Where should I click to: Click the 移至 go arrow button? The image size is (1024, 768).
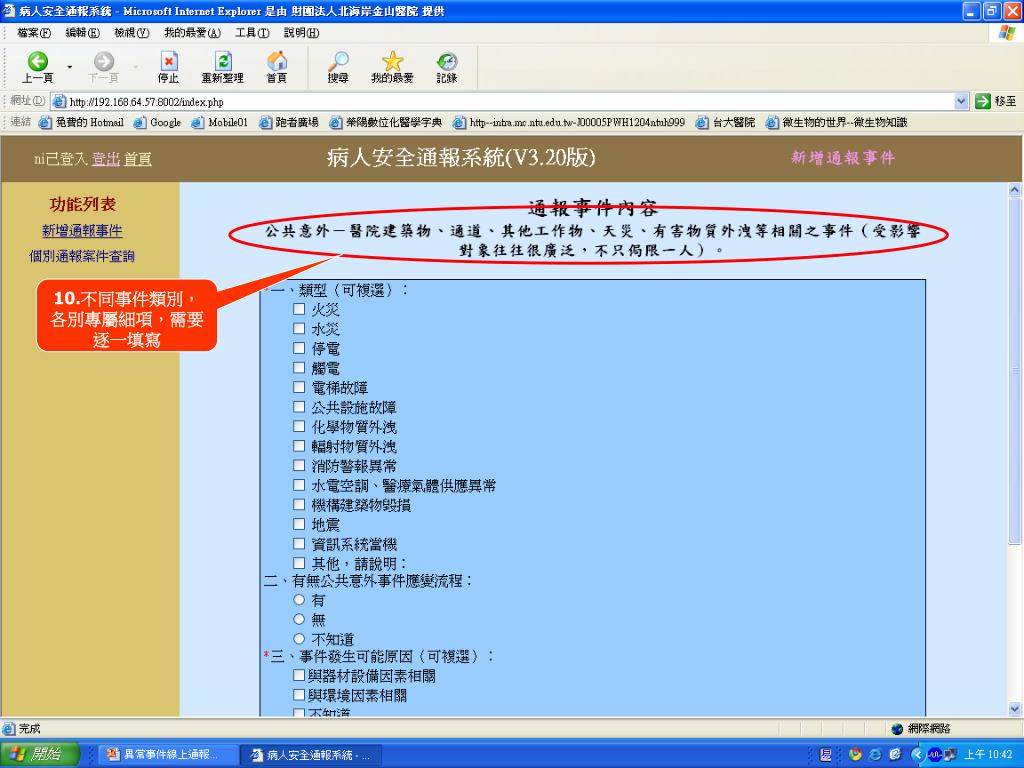click(996, 101)
